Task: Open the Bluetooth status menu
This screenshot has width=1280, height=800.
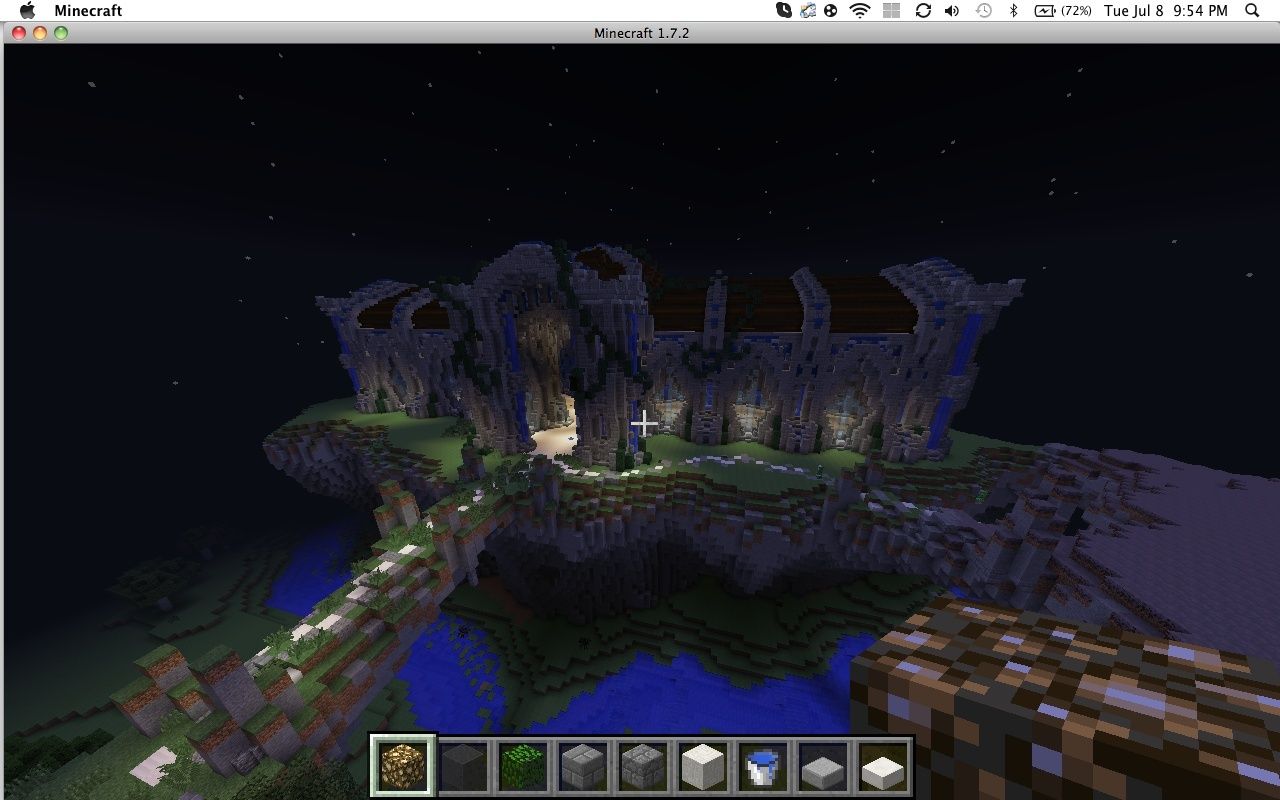Action: pos(1012,10)
